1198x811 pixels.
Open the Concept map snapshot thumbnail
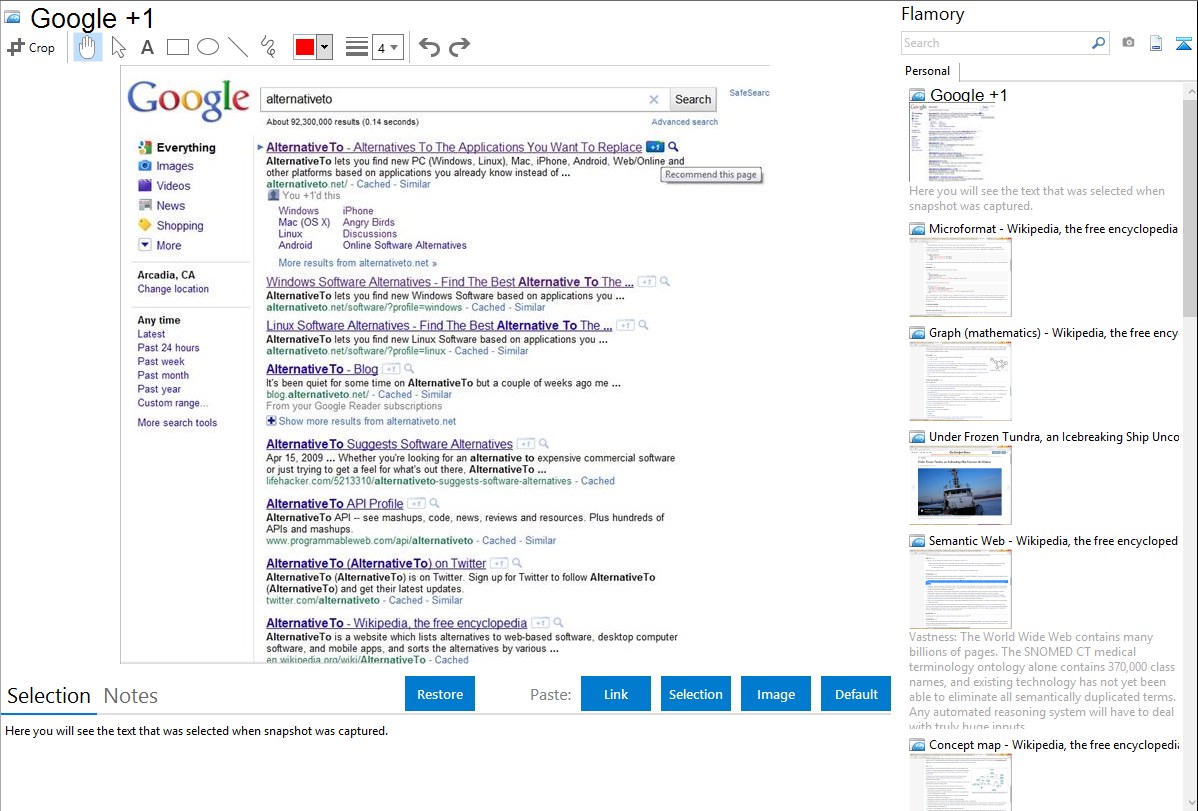click(960, 782)
